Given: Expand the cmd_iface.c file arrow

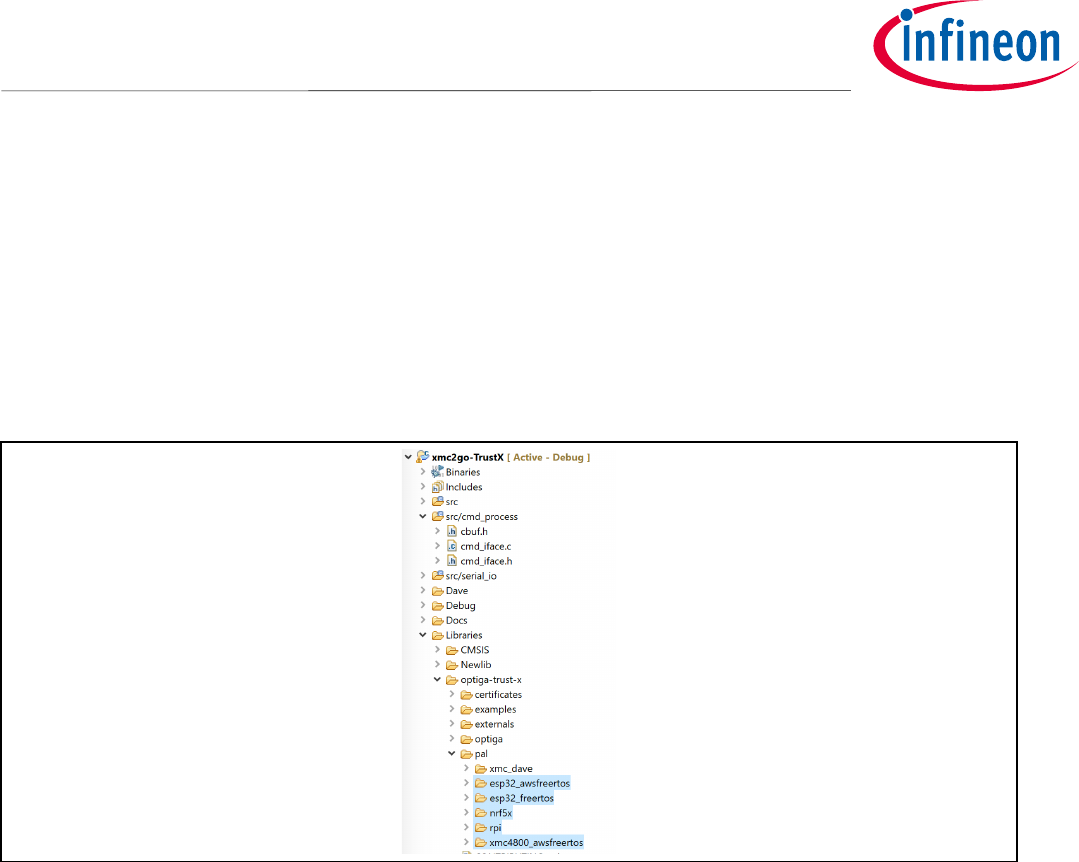Looking at the screenshot, I should [437, 546].
